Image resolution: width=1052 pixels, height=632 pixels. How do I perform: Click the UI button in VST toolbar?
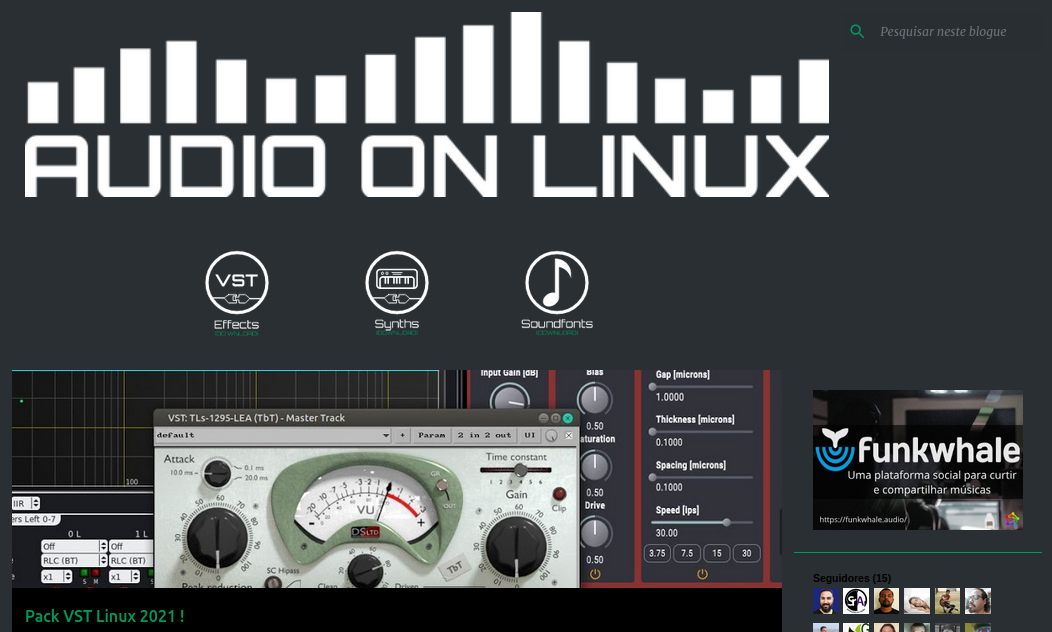pyautogui.click(x=529, y=435)
